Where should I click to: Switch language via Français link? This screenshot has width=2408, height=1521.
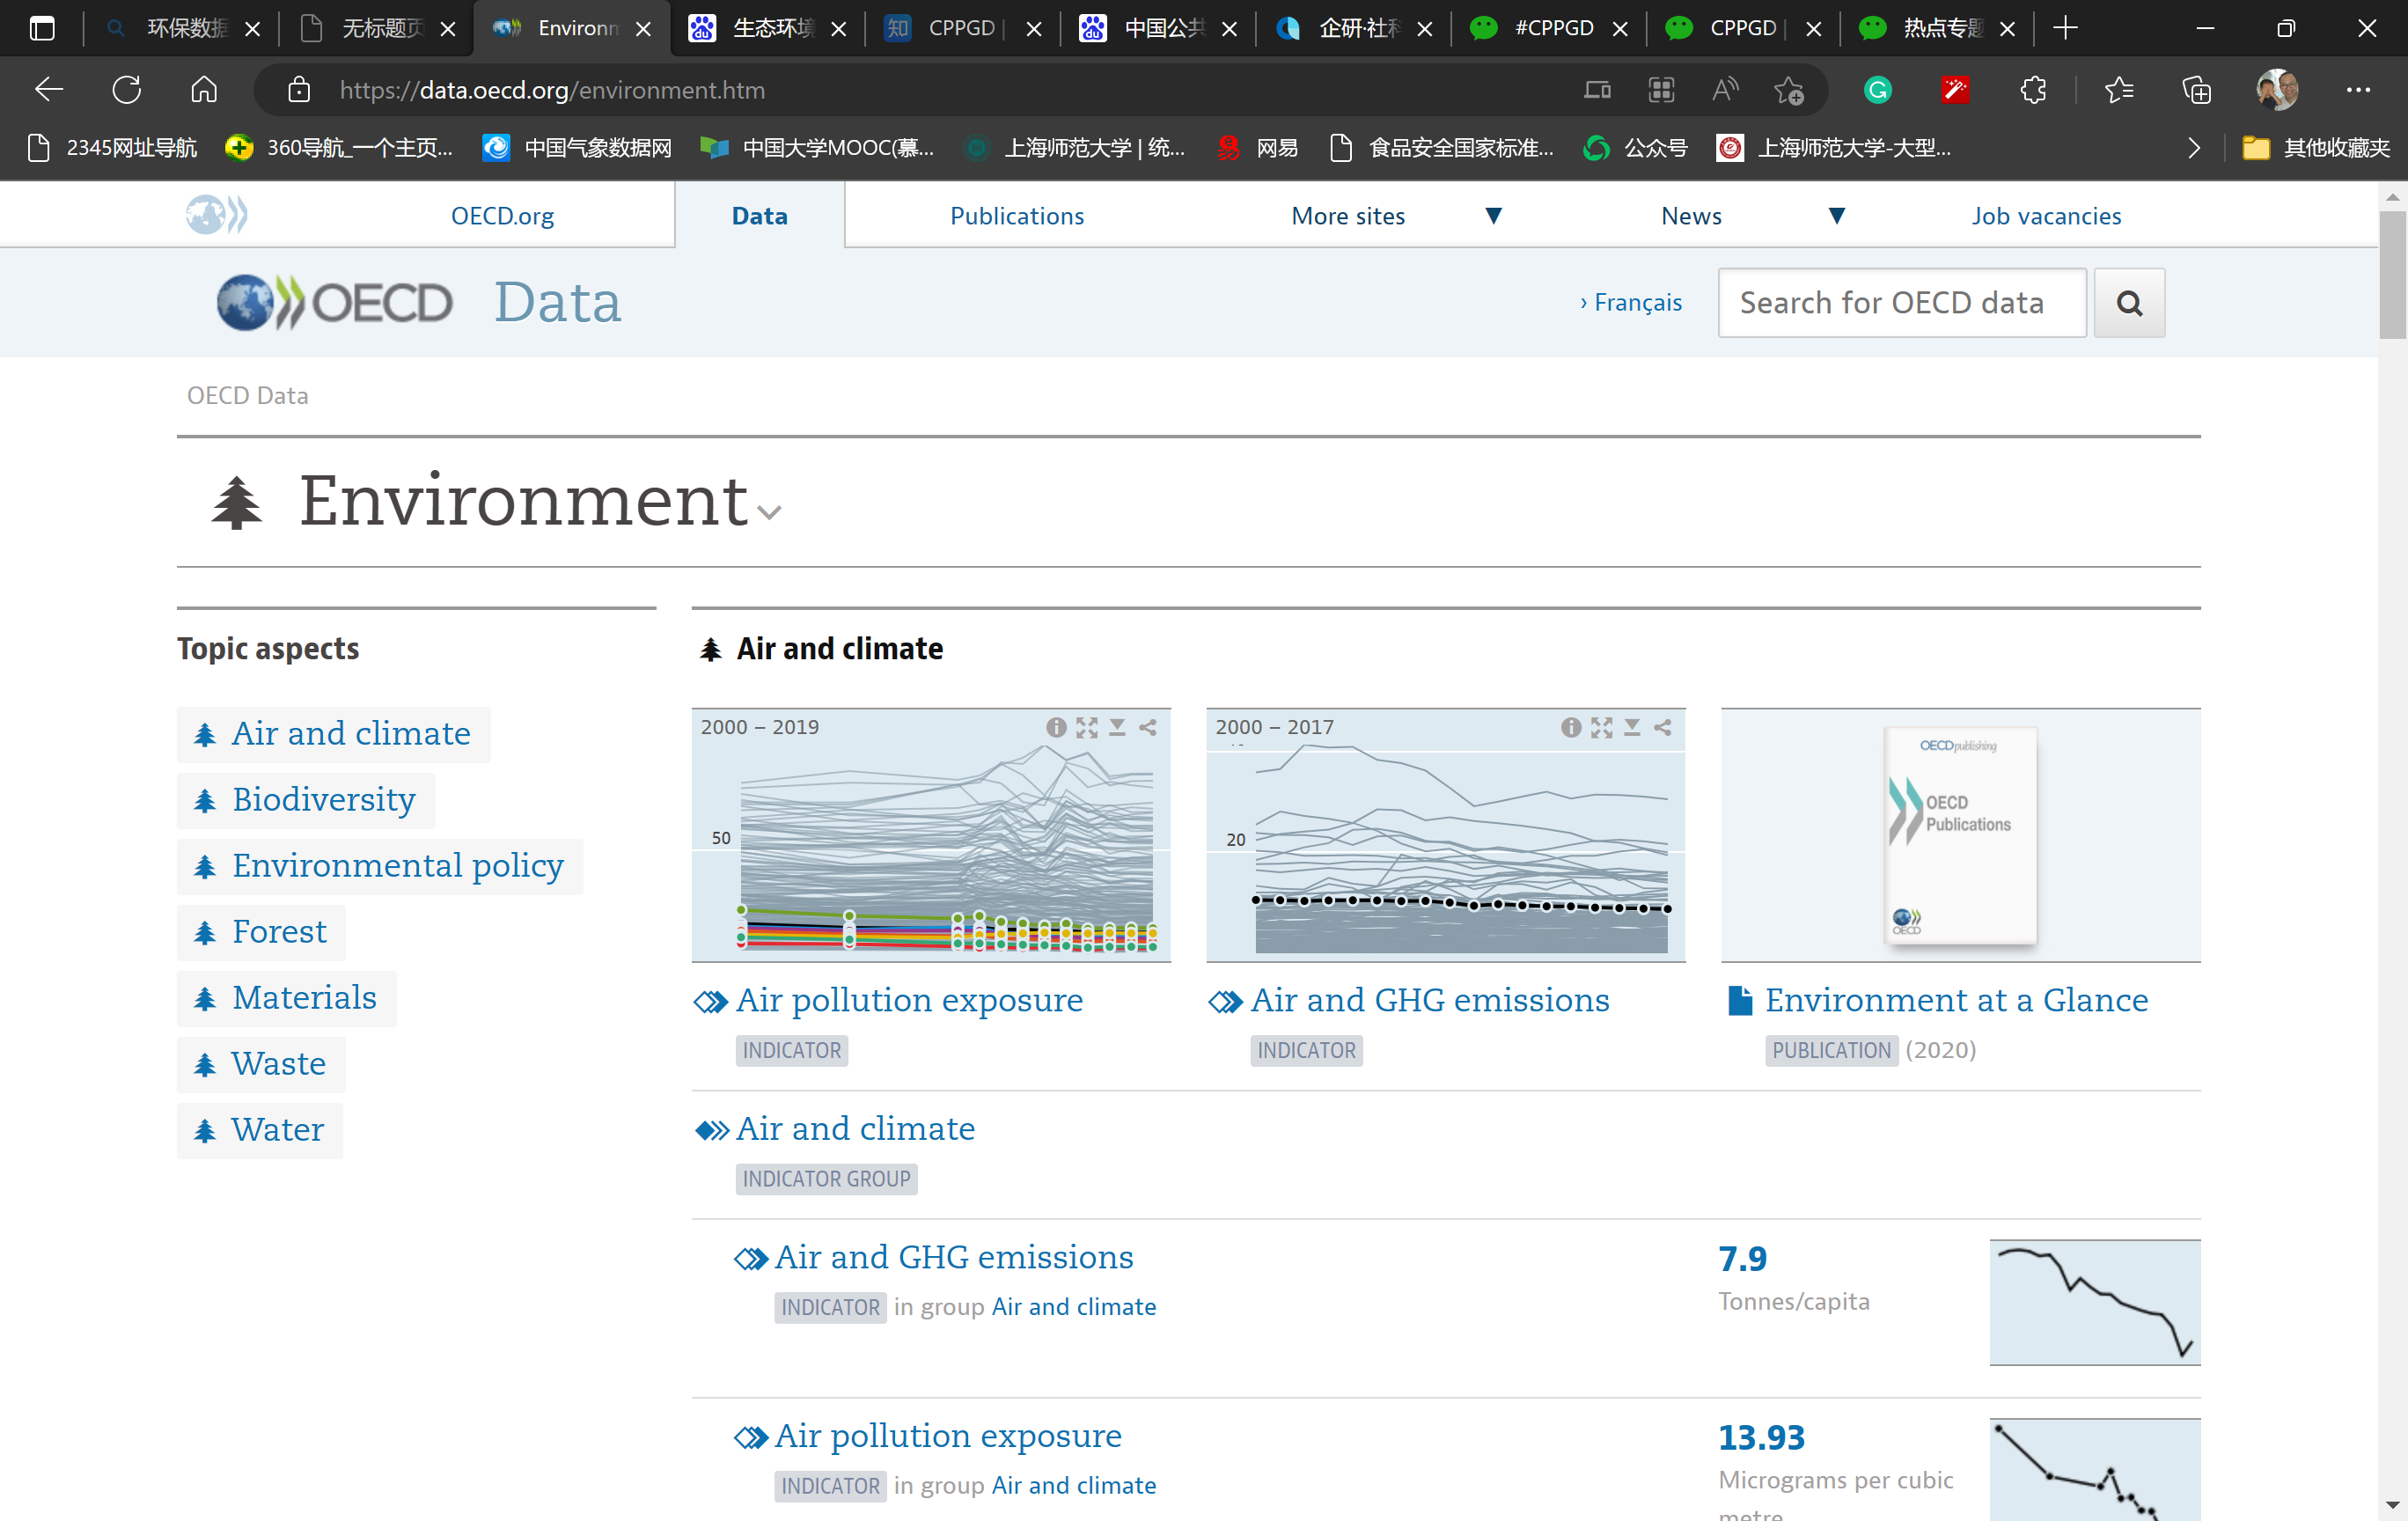point(1637,302)
